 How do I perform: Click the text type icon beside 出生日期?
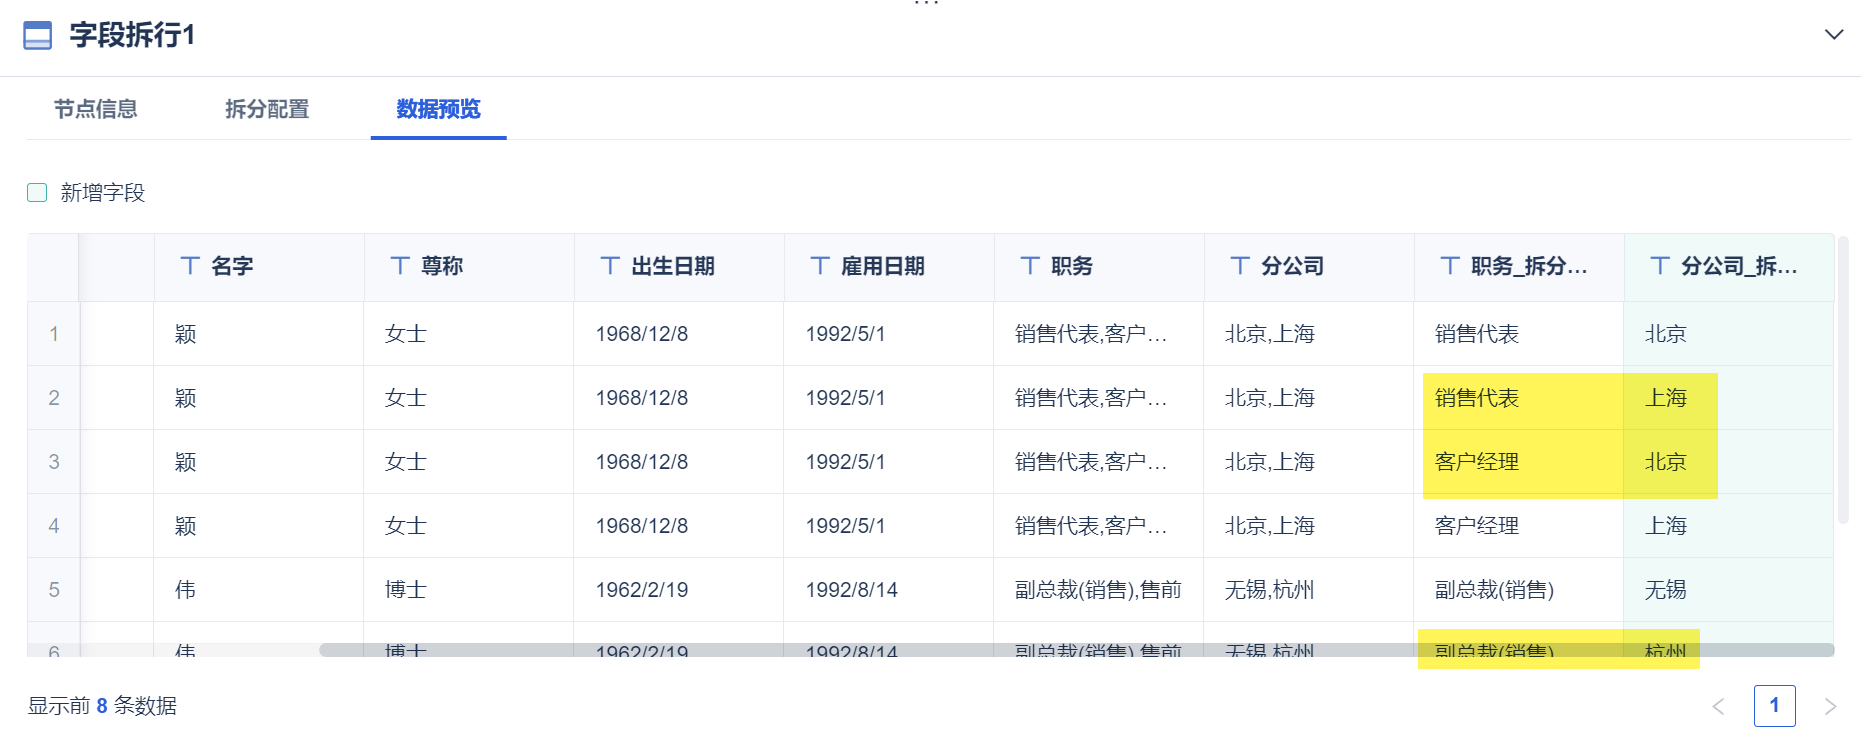[x=610, y=265]
